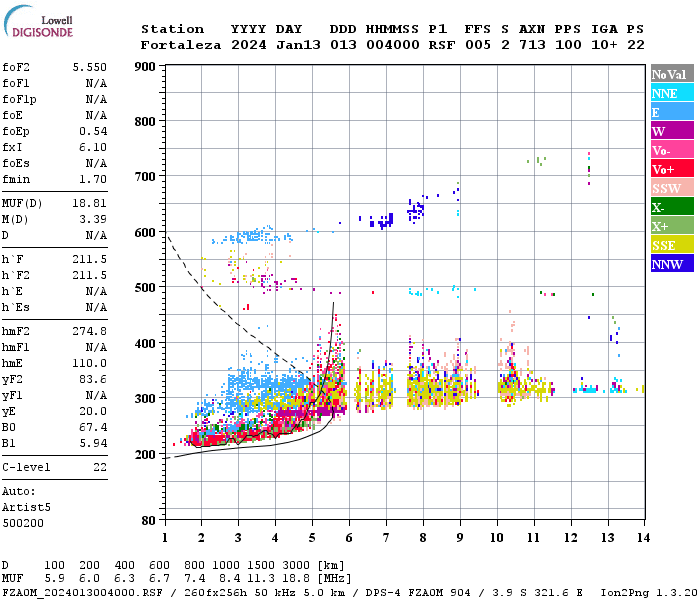Click the B1 value 5.94
Image resolution: width=700 pixels, height=600 pixels.
[93, 443]
